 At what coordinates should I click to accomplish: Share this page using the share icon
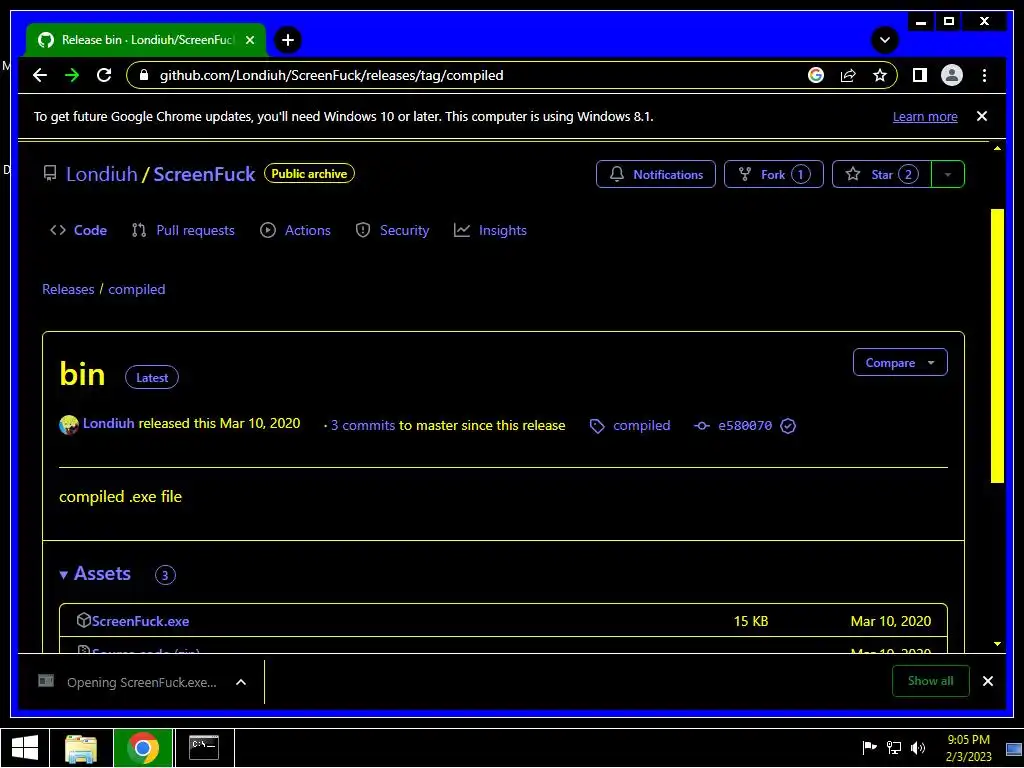848,75
